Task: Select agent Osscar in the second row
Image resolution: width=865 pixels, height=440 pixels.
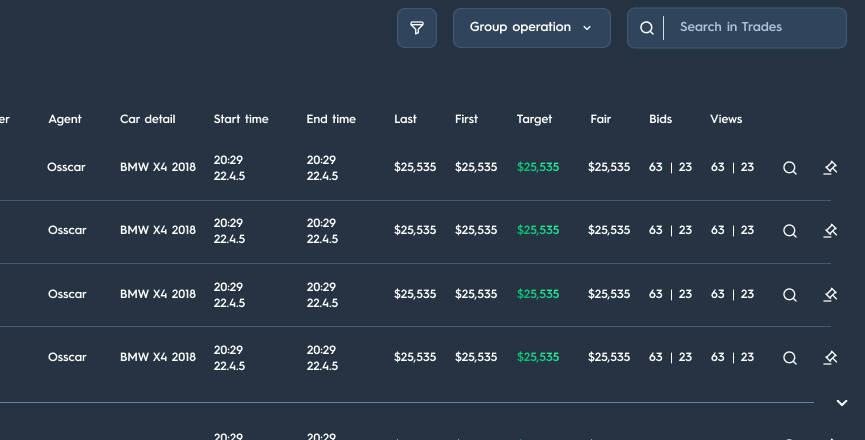Action: 67,230
